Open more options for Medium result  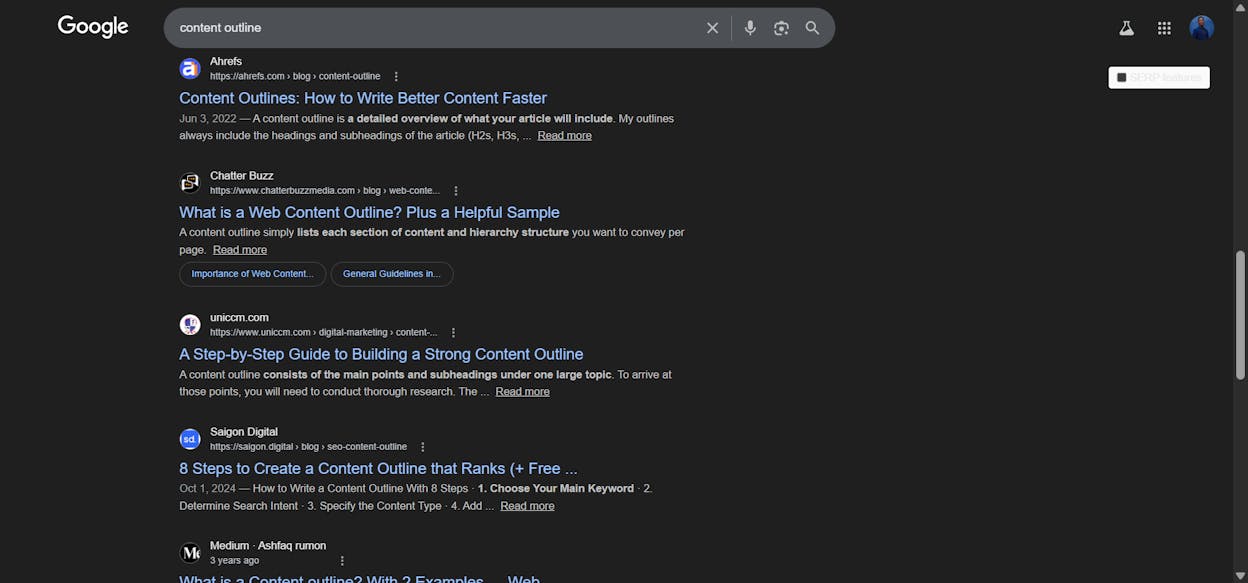click(x=342, y=561)
